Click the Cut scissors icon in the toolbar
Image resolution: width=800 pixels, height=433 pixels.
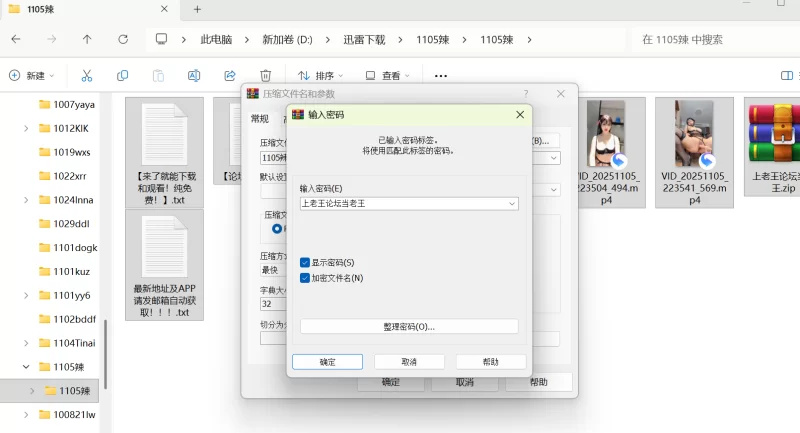coord(87,75)
